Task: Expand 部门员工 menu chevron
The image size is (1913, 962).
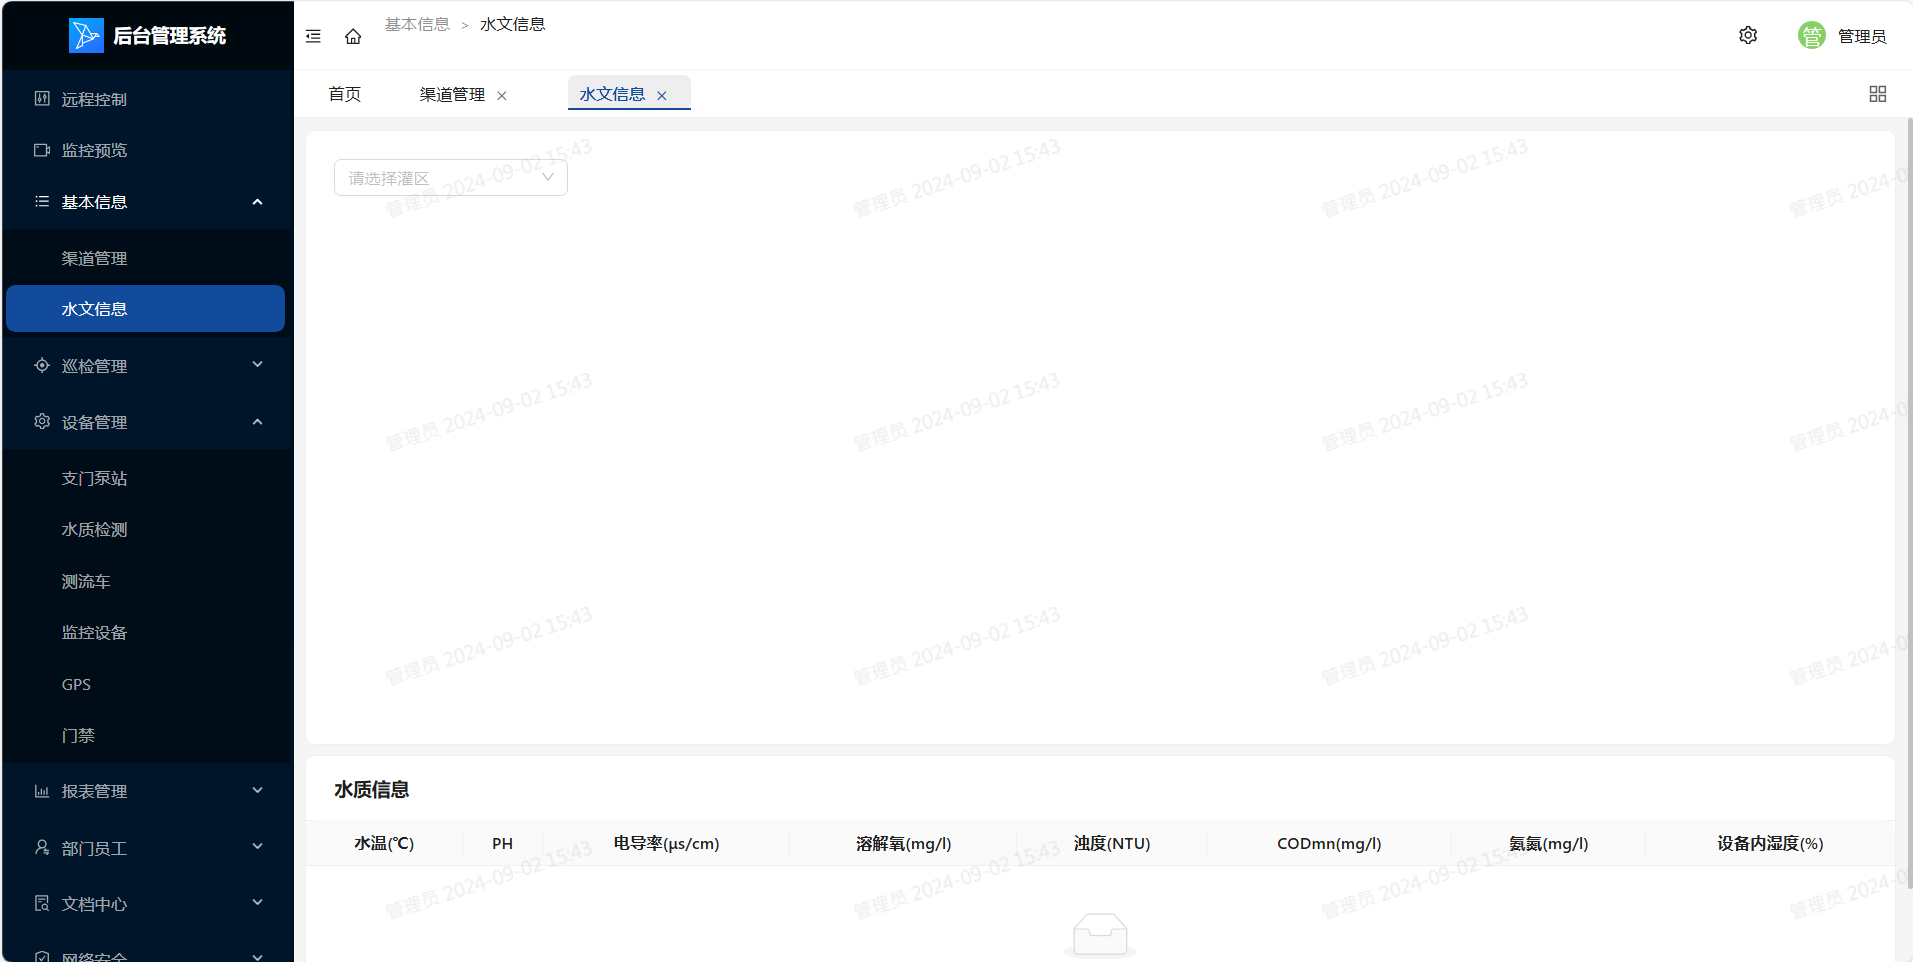Action: 257,847
